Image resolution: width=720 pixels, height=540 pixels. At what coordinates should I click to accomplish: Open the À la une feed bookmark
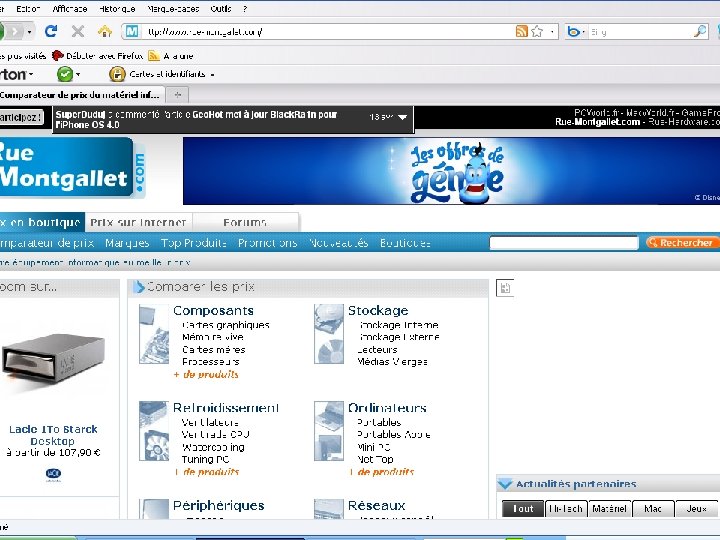(x=171, y=56)
